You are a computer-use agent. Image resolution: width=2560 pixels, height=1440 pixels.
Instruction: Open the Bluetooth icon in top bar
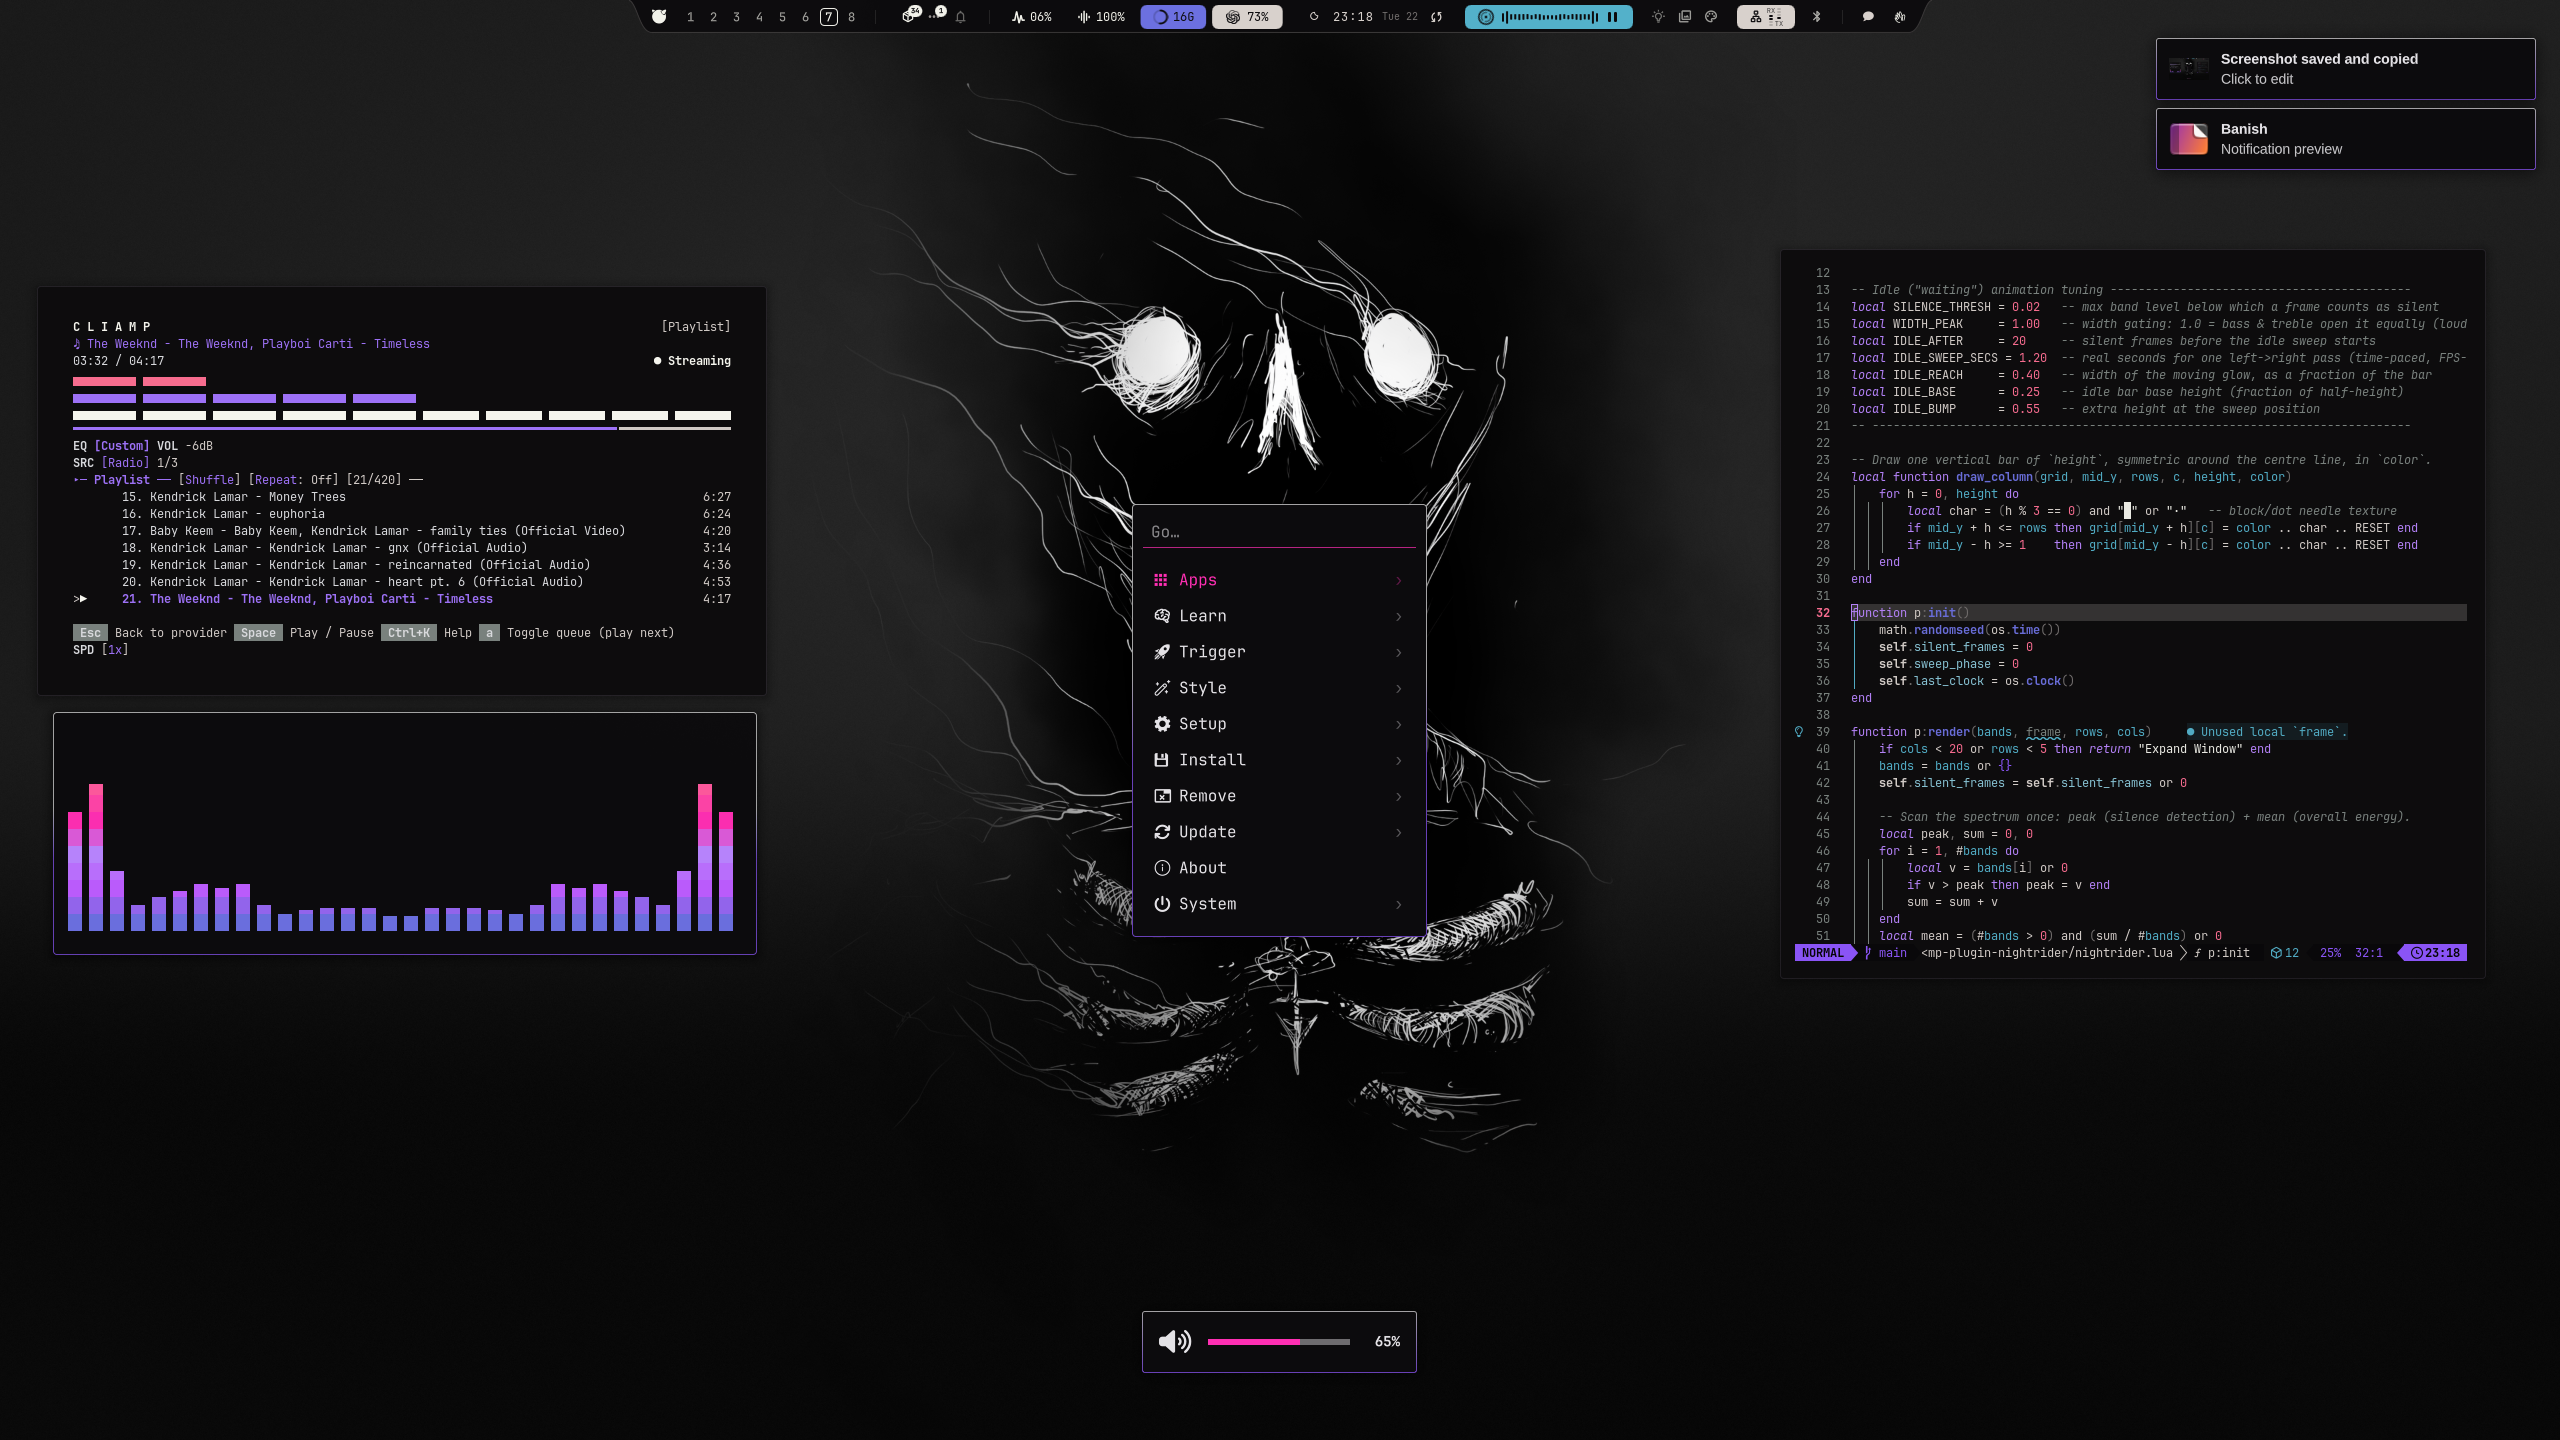[1817, 17]
